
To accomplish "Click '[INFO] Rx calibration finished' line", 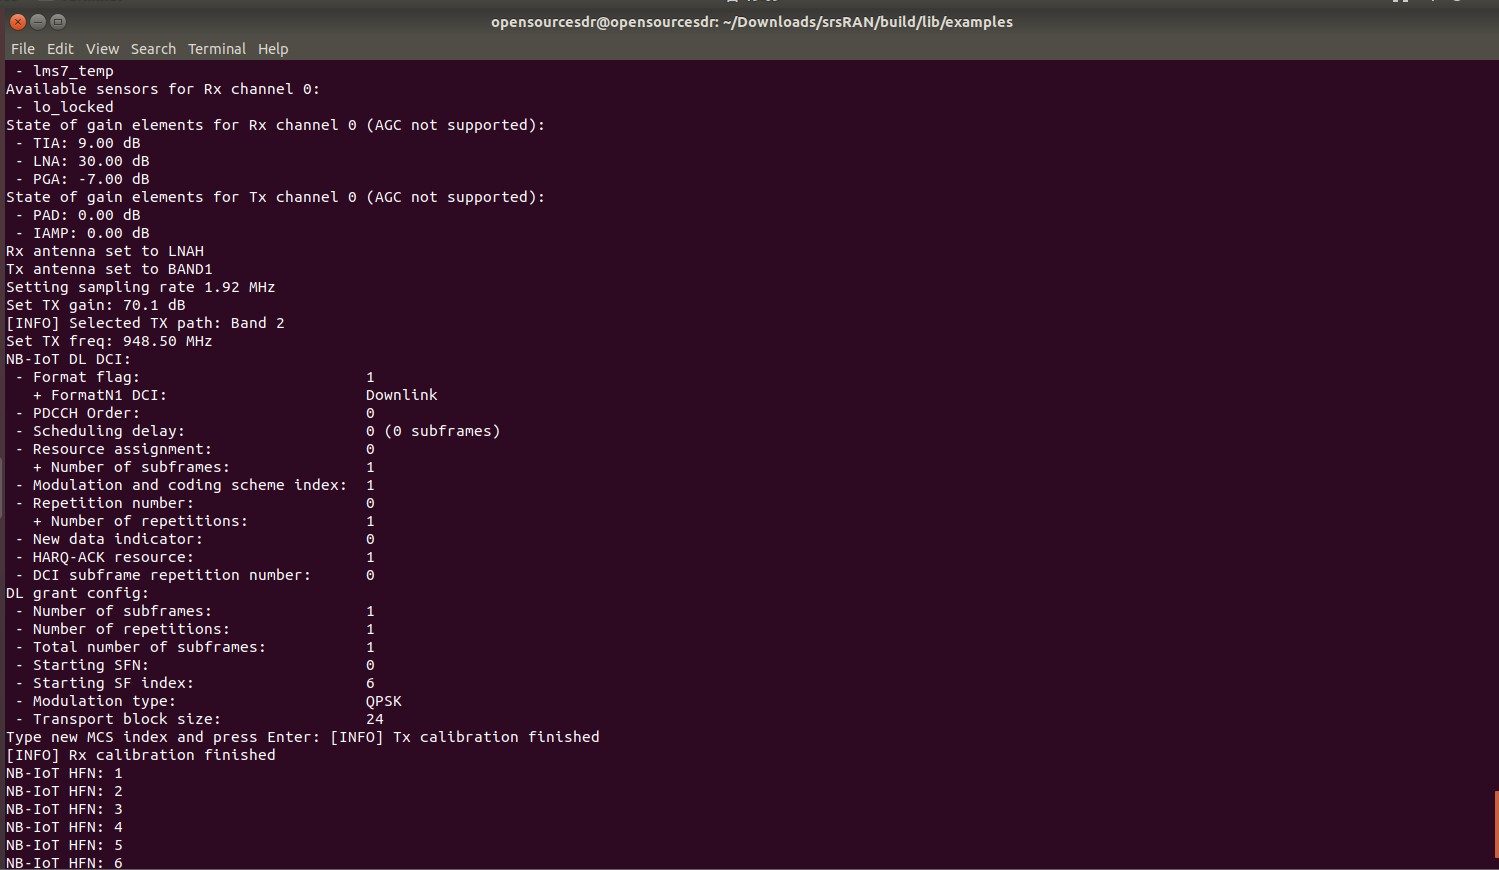I will 141,755.
